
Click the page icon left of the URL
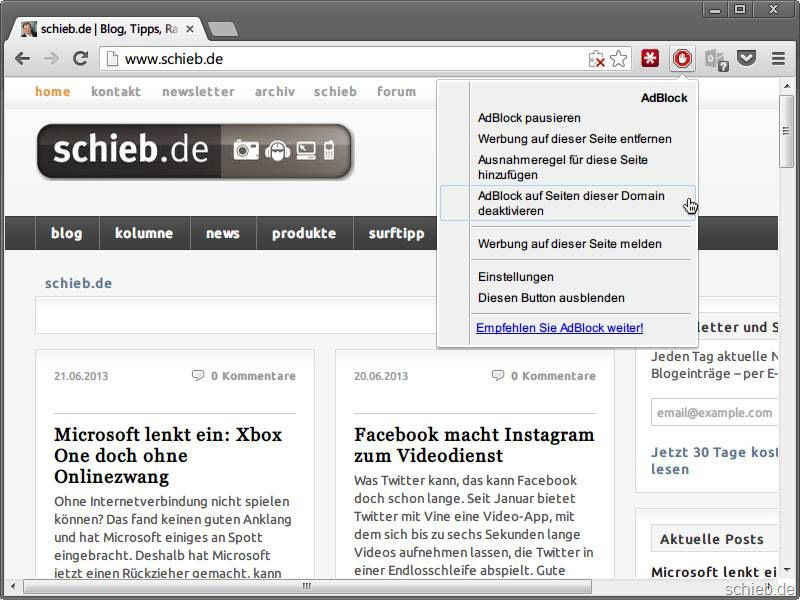pos(111,59)
